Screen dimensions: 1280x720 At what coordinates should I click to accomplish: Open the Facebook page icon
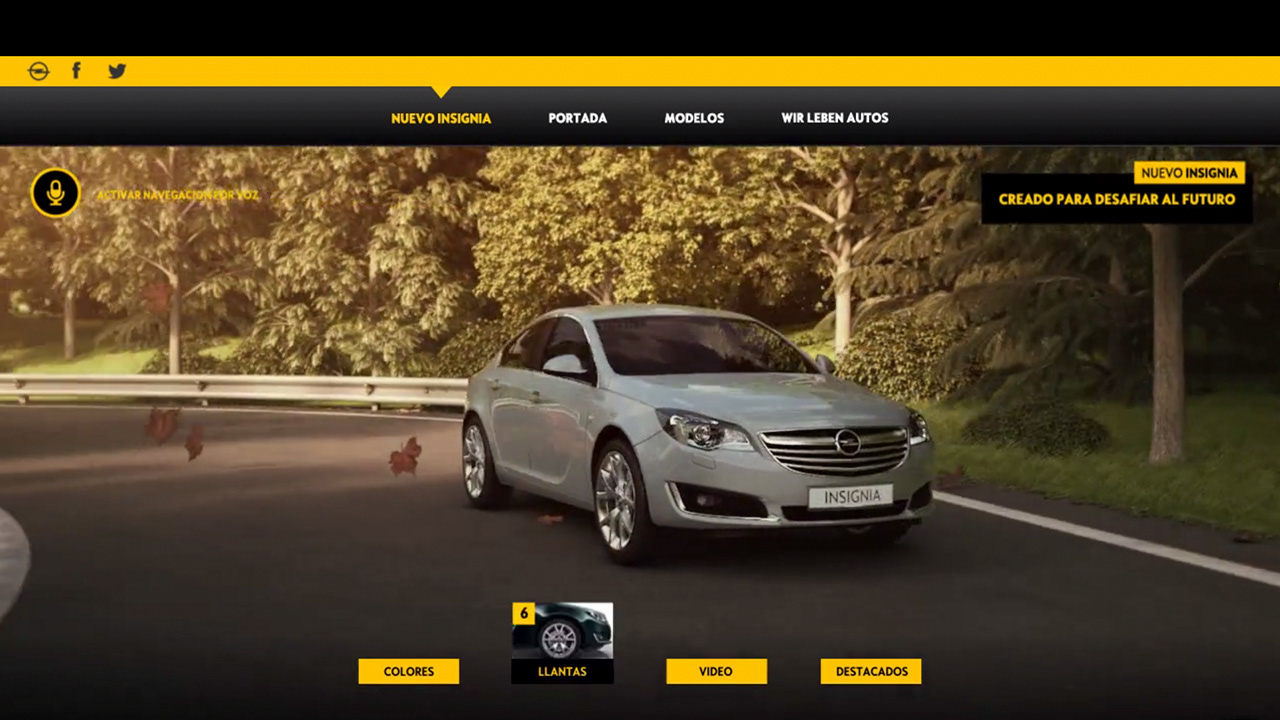[76, 71]
